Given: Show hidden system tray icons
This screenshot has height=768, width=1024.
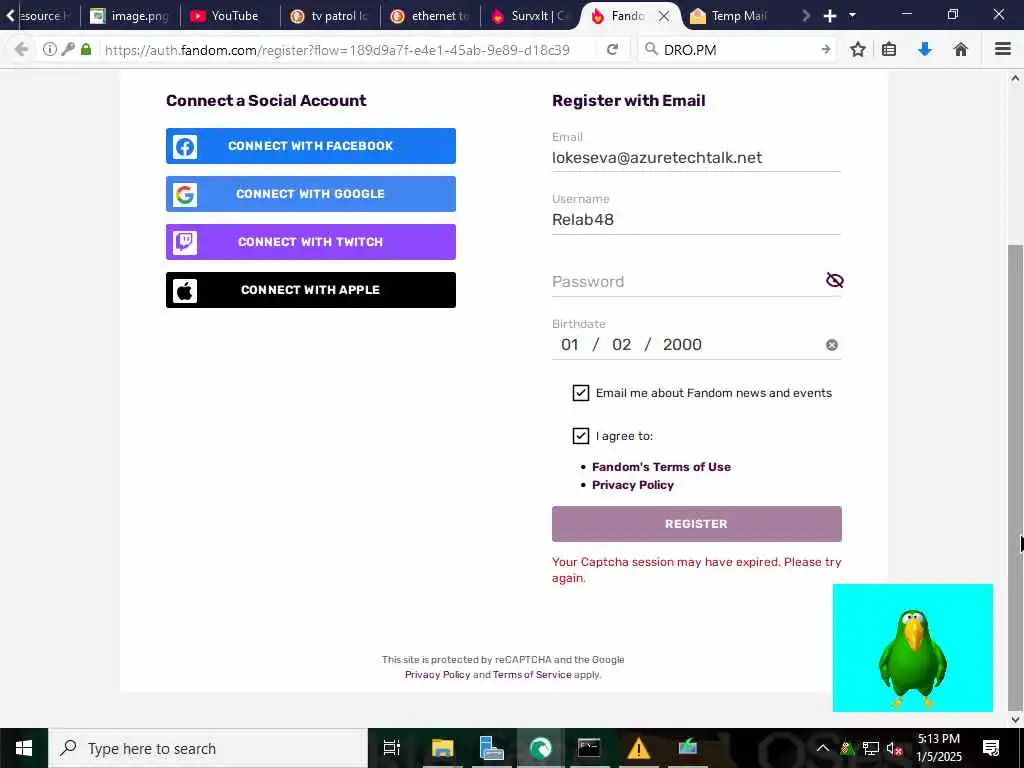Looking at the screenshot, I should coord(823,748).
